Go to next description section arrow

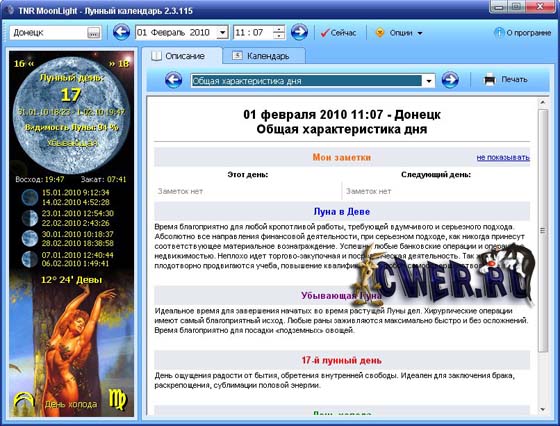[450, 80]
